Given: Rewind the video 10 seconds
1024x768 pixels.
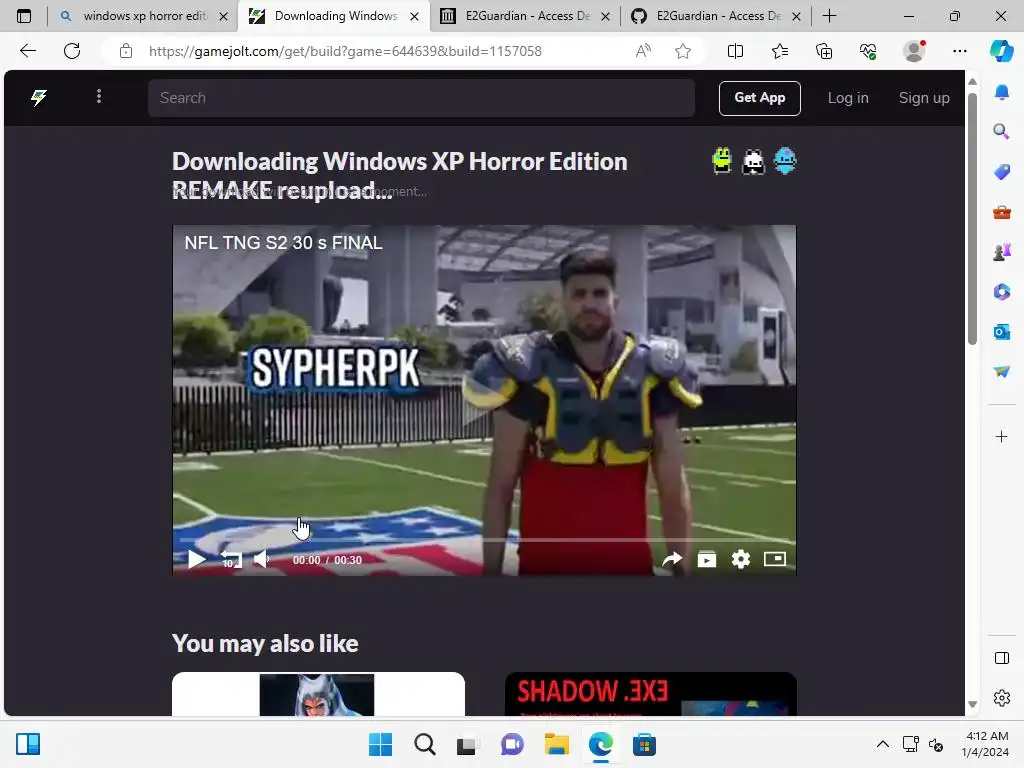Looking at the screenshot, I should point(231,560).
